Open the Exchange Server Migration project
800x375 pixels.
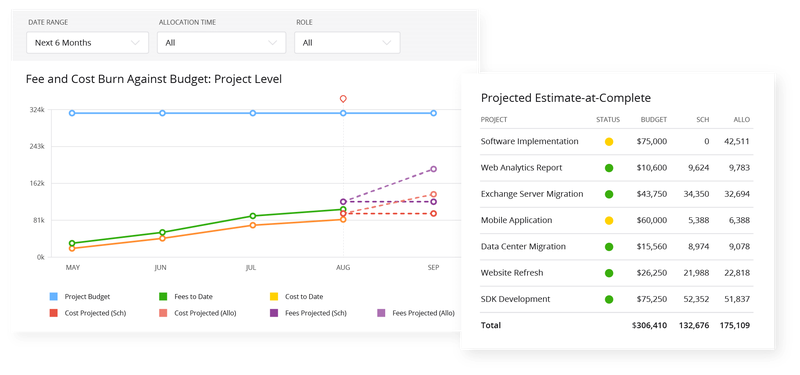(x=532, y=194)
